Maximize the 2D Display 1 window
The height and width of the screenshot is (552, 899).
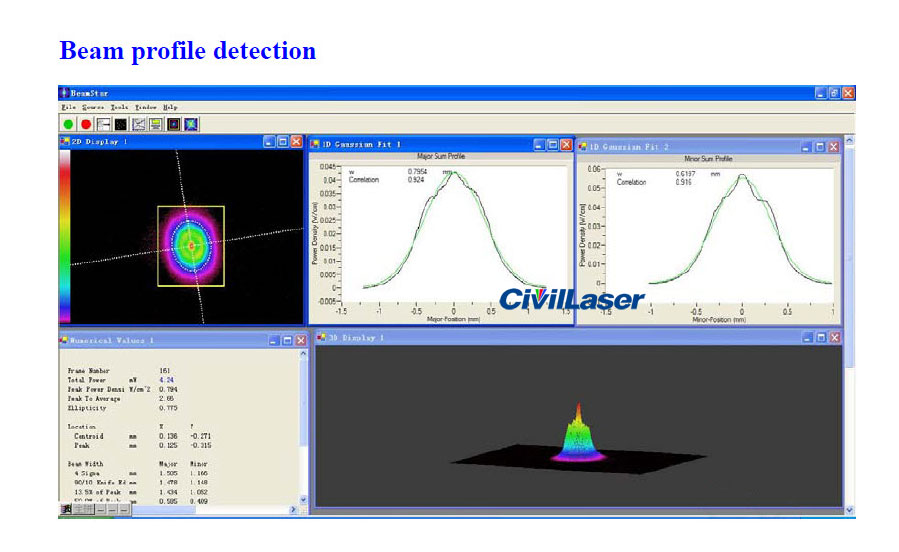coord(282,142)
